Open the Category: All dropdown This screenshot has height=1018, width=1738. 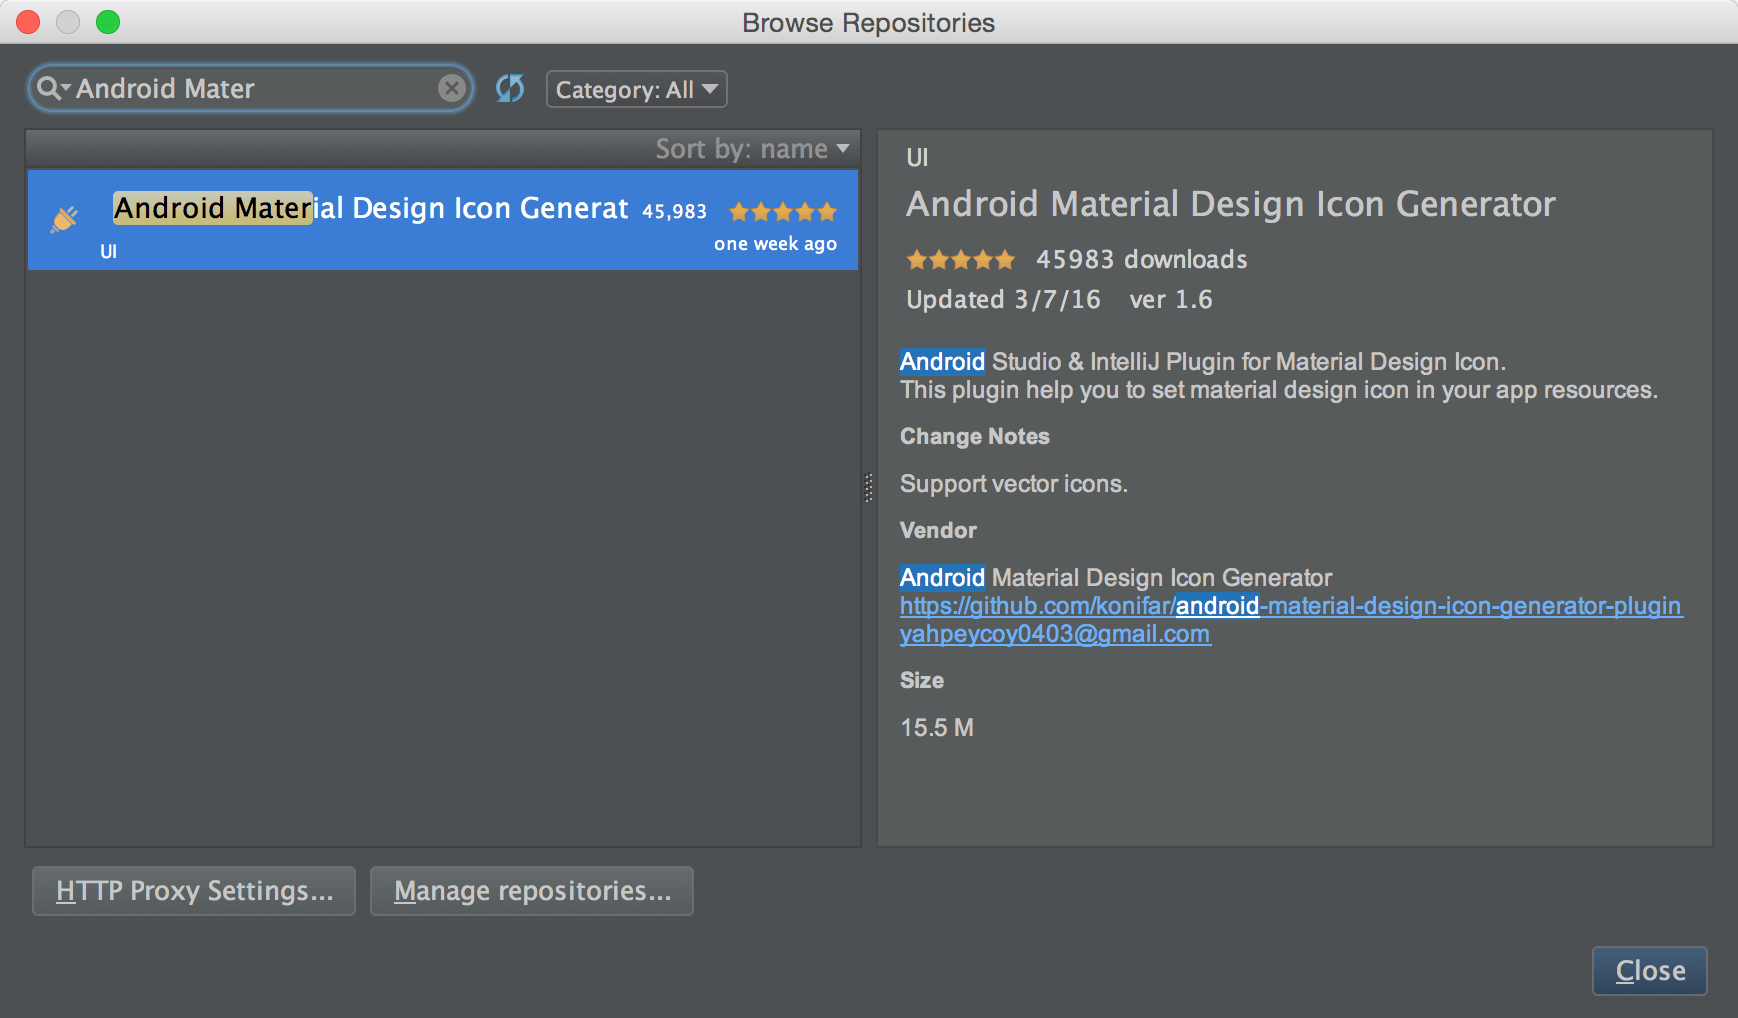[636, 89]
